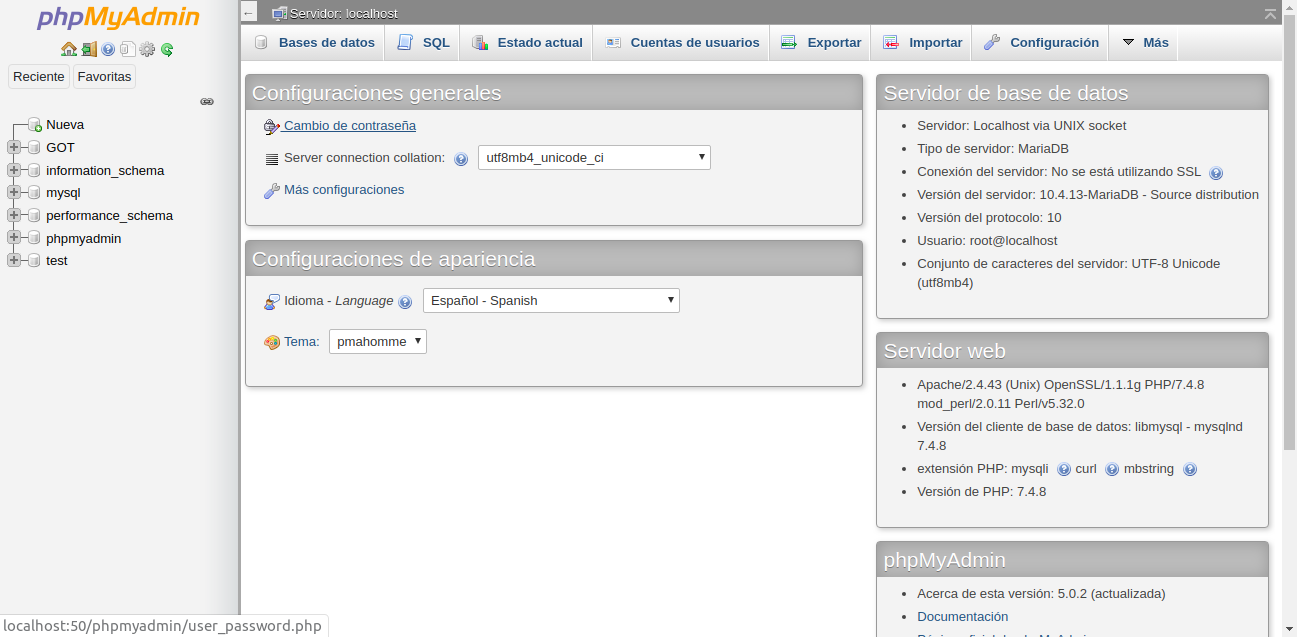Viewport: 1297px width, 637px height.
Task: Open the MariaDB documentation pages icon
Action: point(127,49)
